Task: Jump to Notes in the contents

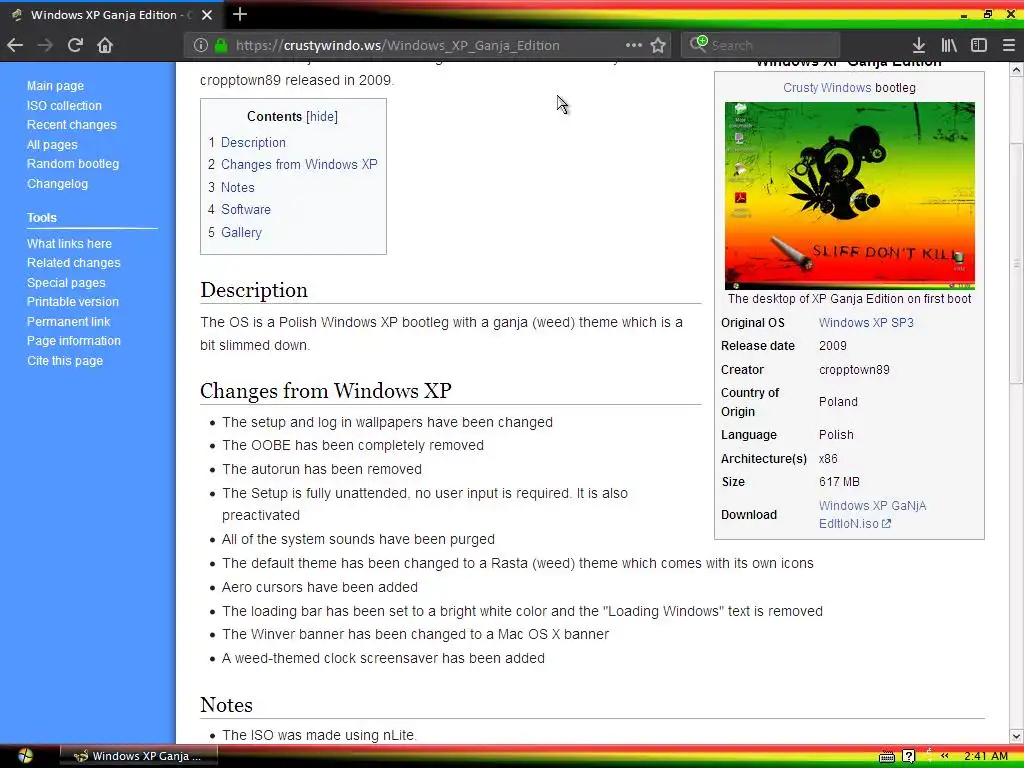Action: 238,187
